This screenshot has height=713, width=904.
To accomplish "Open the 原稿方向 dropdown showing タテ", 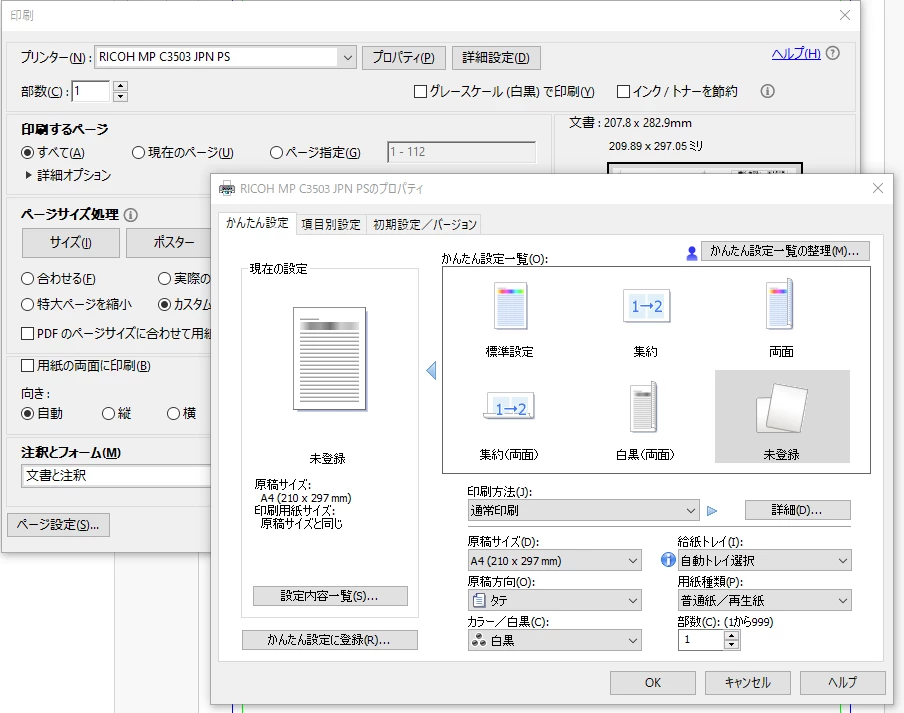I will click(x=554, y=601).
